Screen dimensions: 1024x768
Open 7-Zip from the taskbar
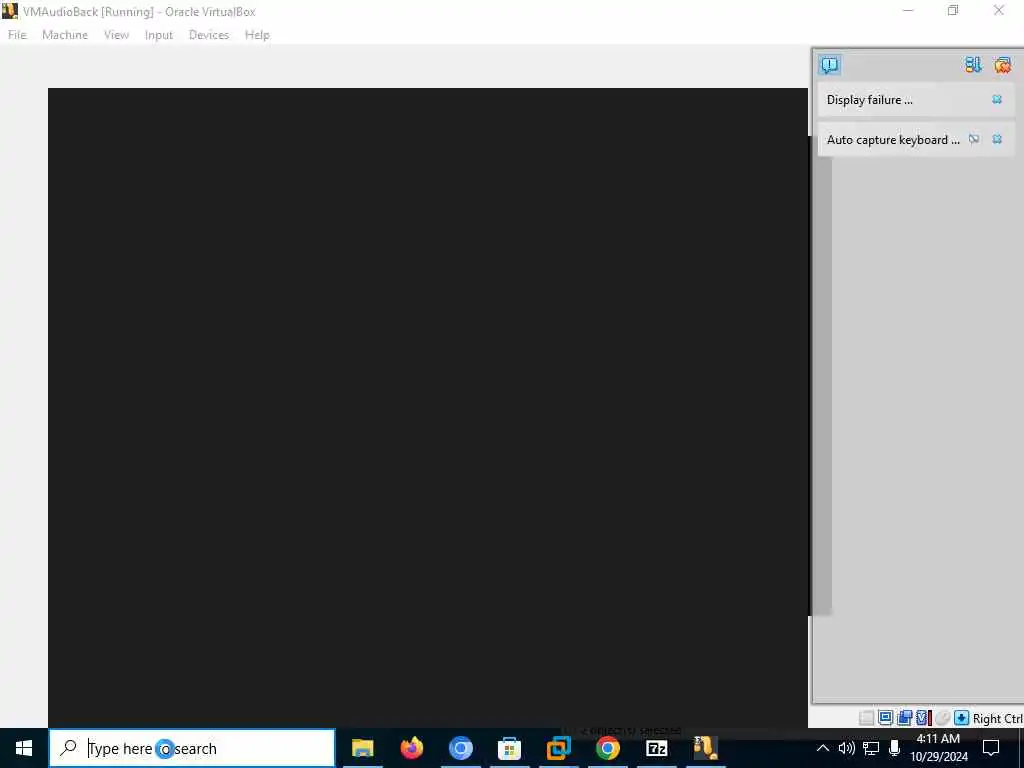coord(656,748)
